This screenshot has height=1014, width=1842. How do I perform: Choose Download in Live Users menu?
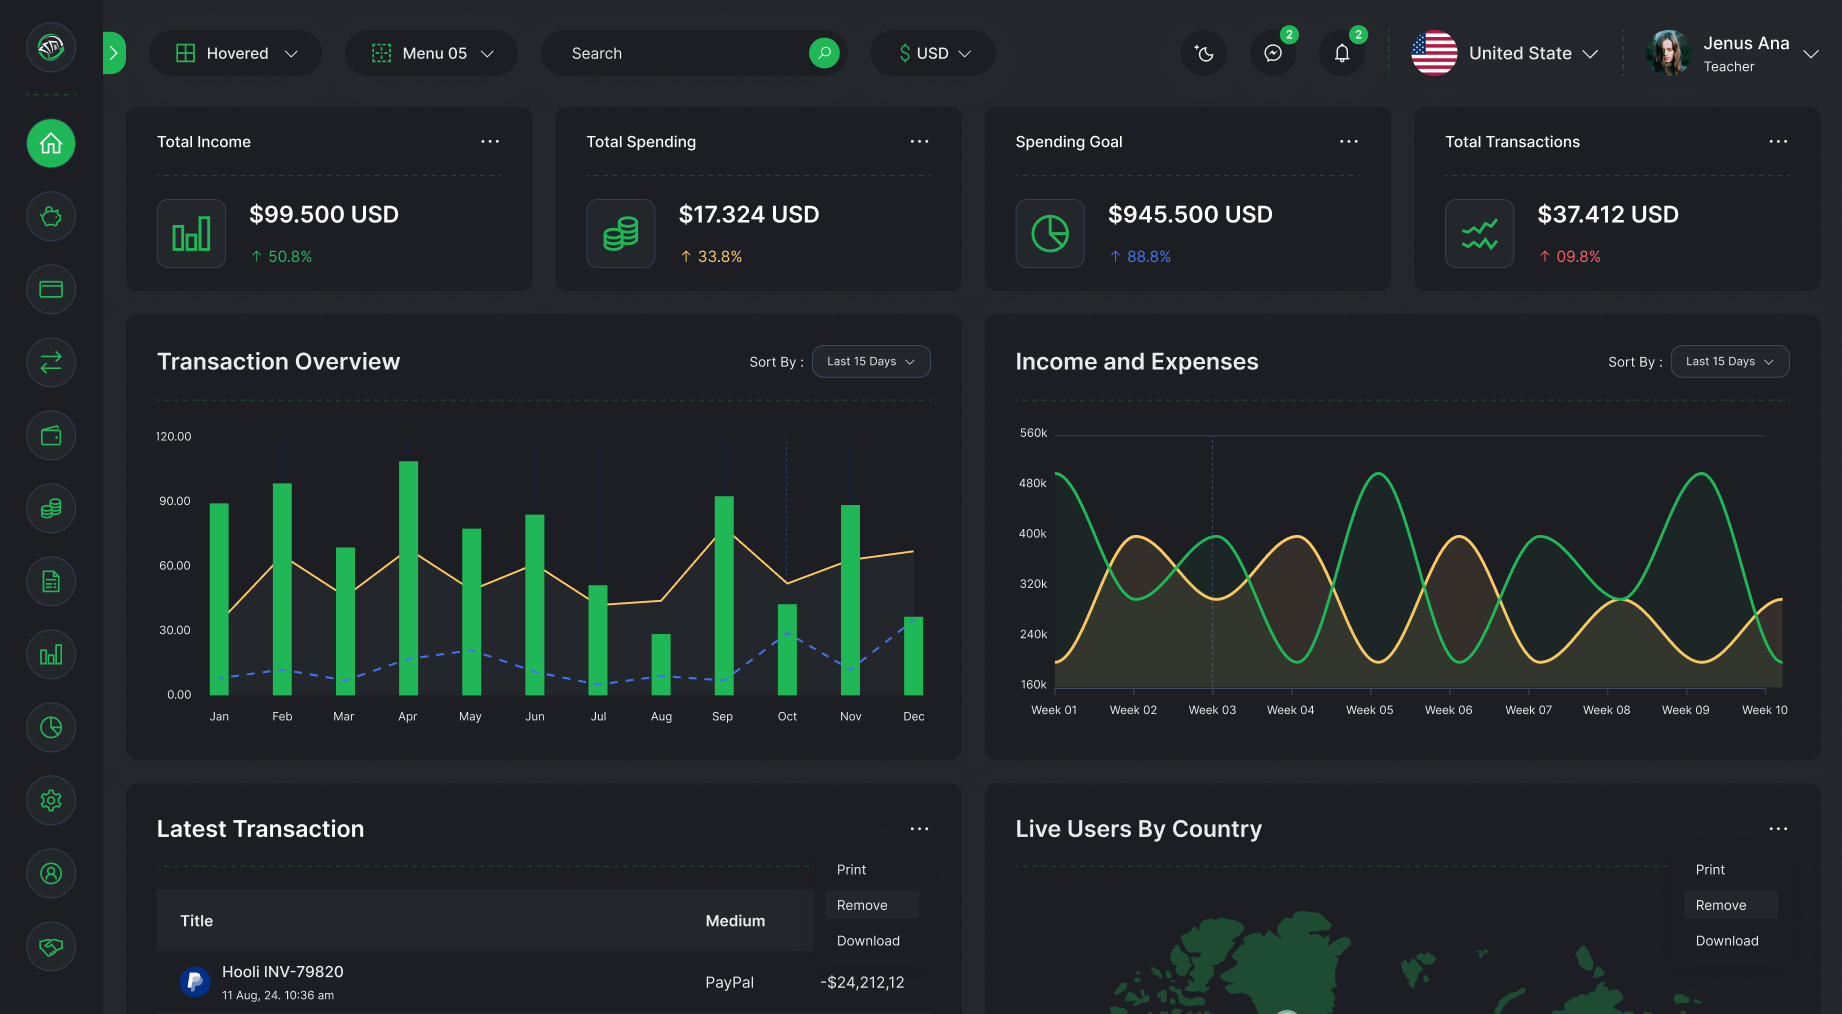[1727, 941]
